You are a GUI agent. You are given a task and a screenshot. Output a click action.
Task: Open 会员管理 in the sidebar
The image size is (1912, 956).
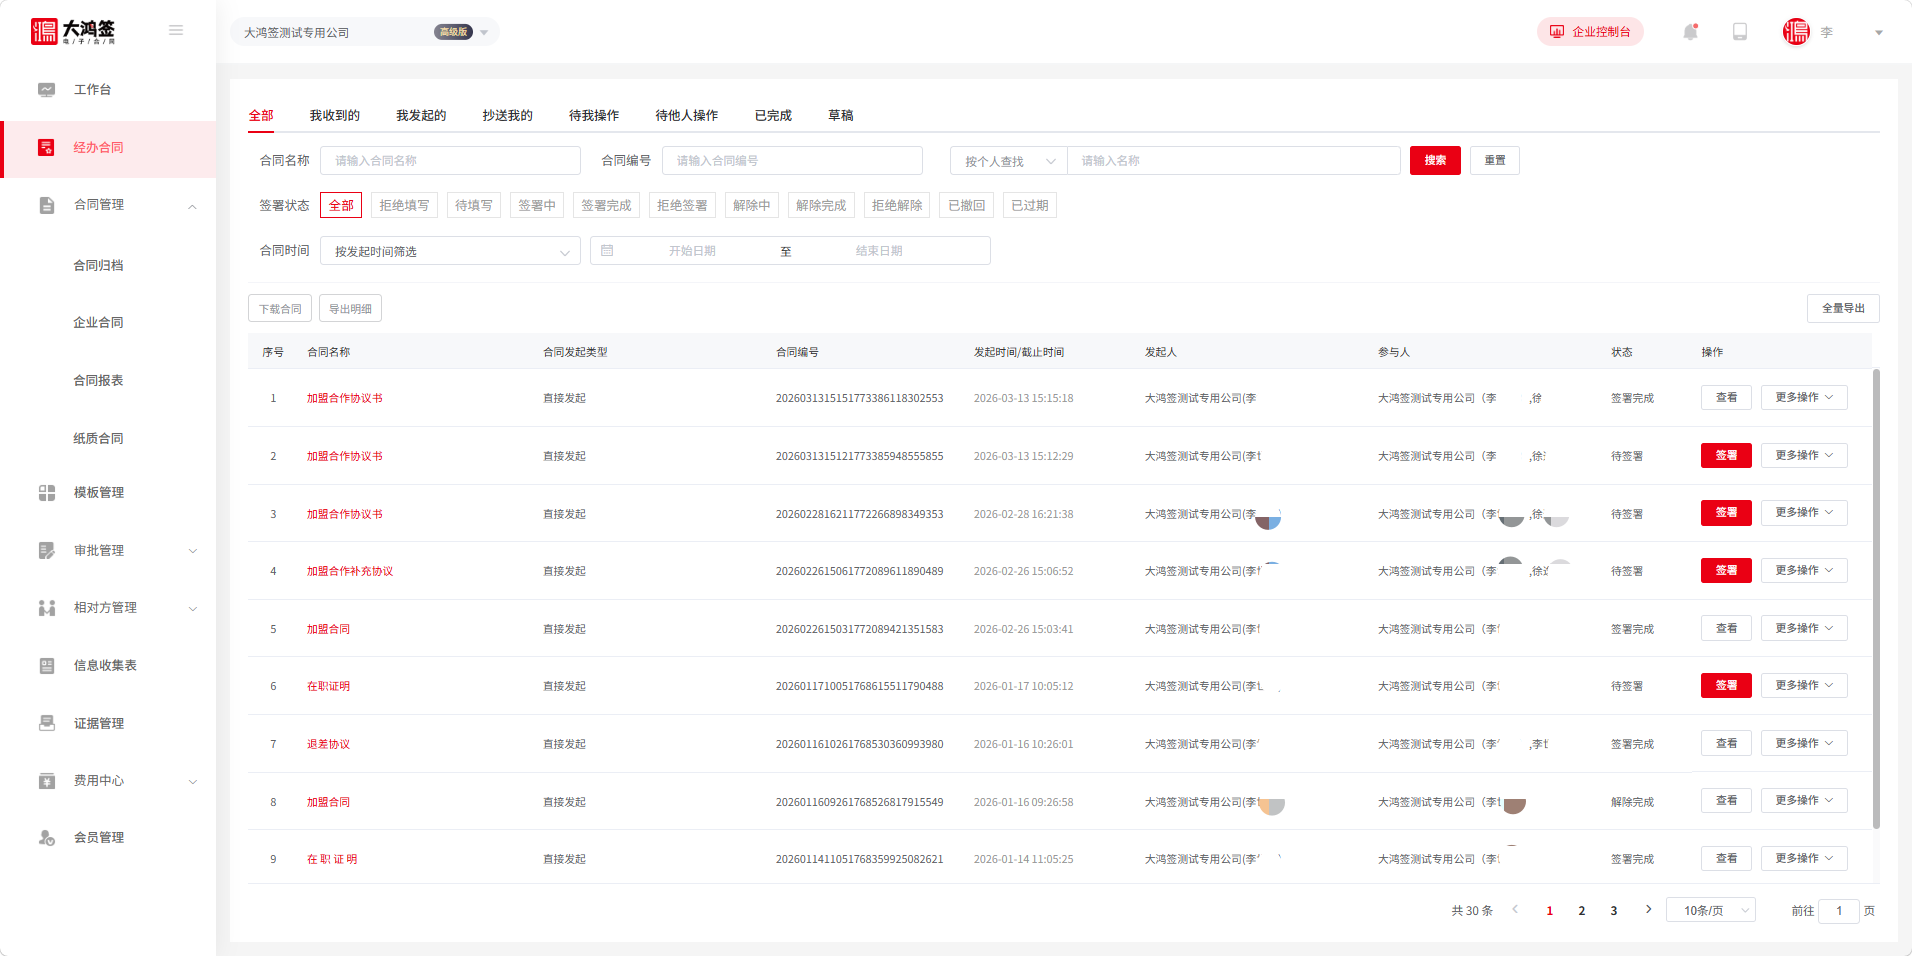tap(98, 838)
